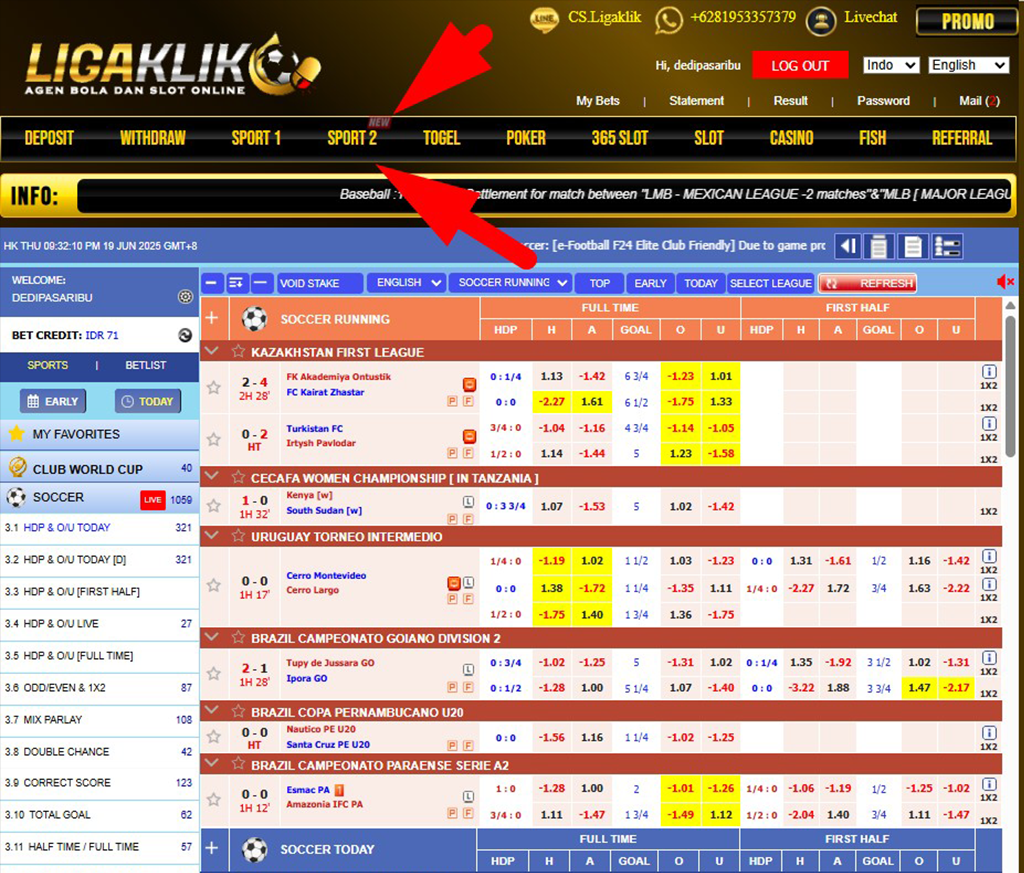This screenshot has height=873, width=1024.
Task: Click the skip-back ticker icon in header
Action: coord(848,246)
